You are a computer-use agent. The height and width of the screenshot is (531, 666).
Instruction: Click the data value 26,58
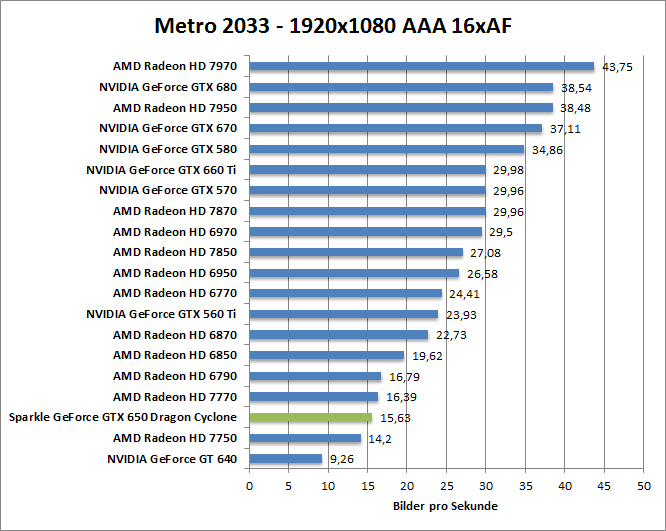point(483,274)
